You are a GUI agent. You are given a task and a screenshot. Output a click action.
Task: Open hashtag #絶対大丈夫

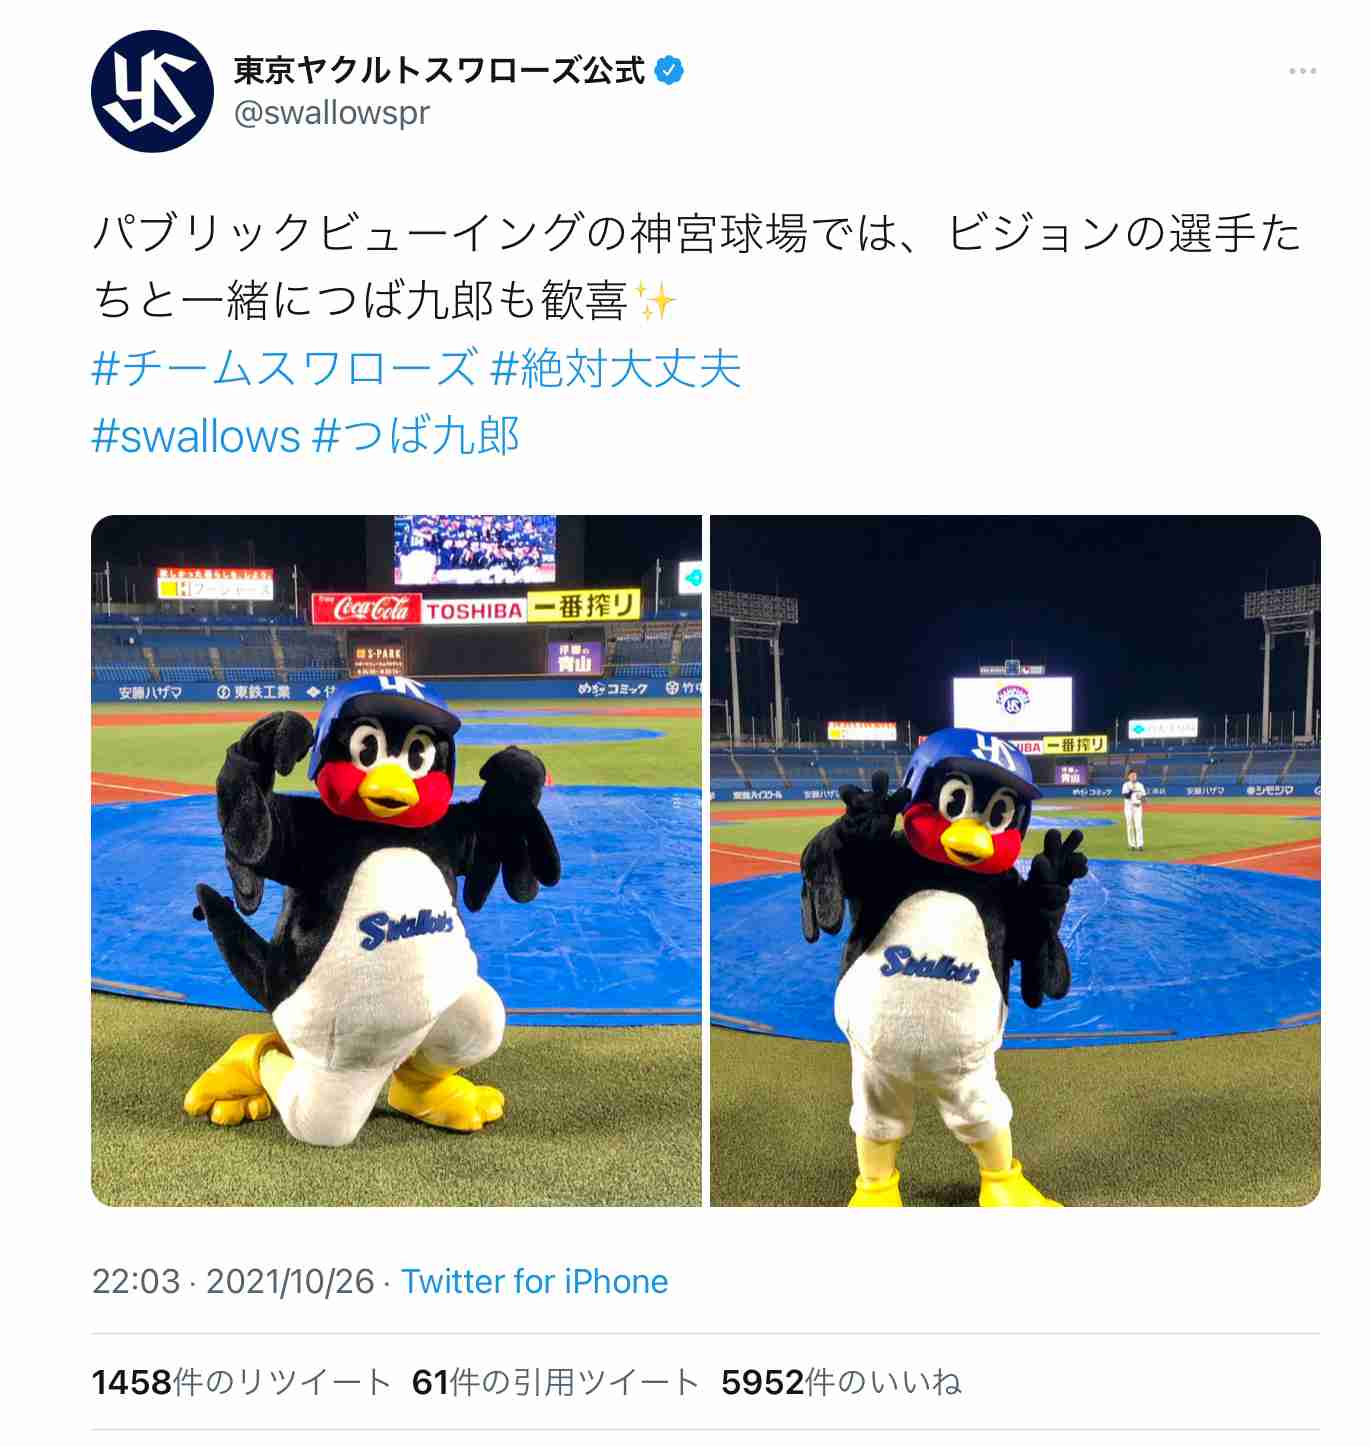615,368
